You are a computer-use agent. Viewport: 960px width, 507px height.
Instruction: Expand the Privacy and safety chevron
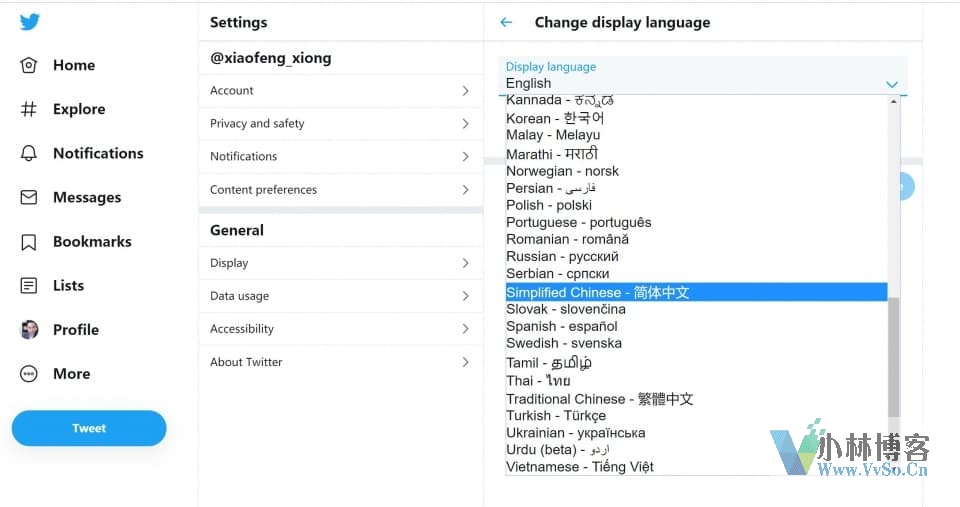pos(465,124)
